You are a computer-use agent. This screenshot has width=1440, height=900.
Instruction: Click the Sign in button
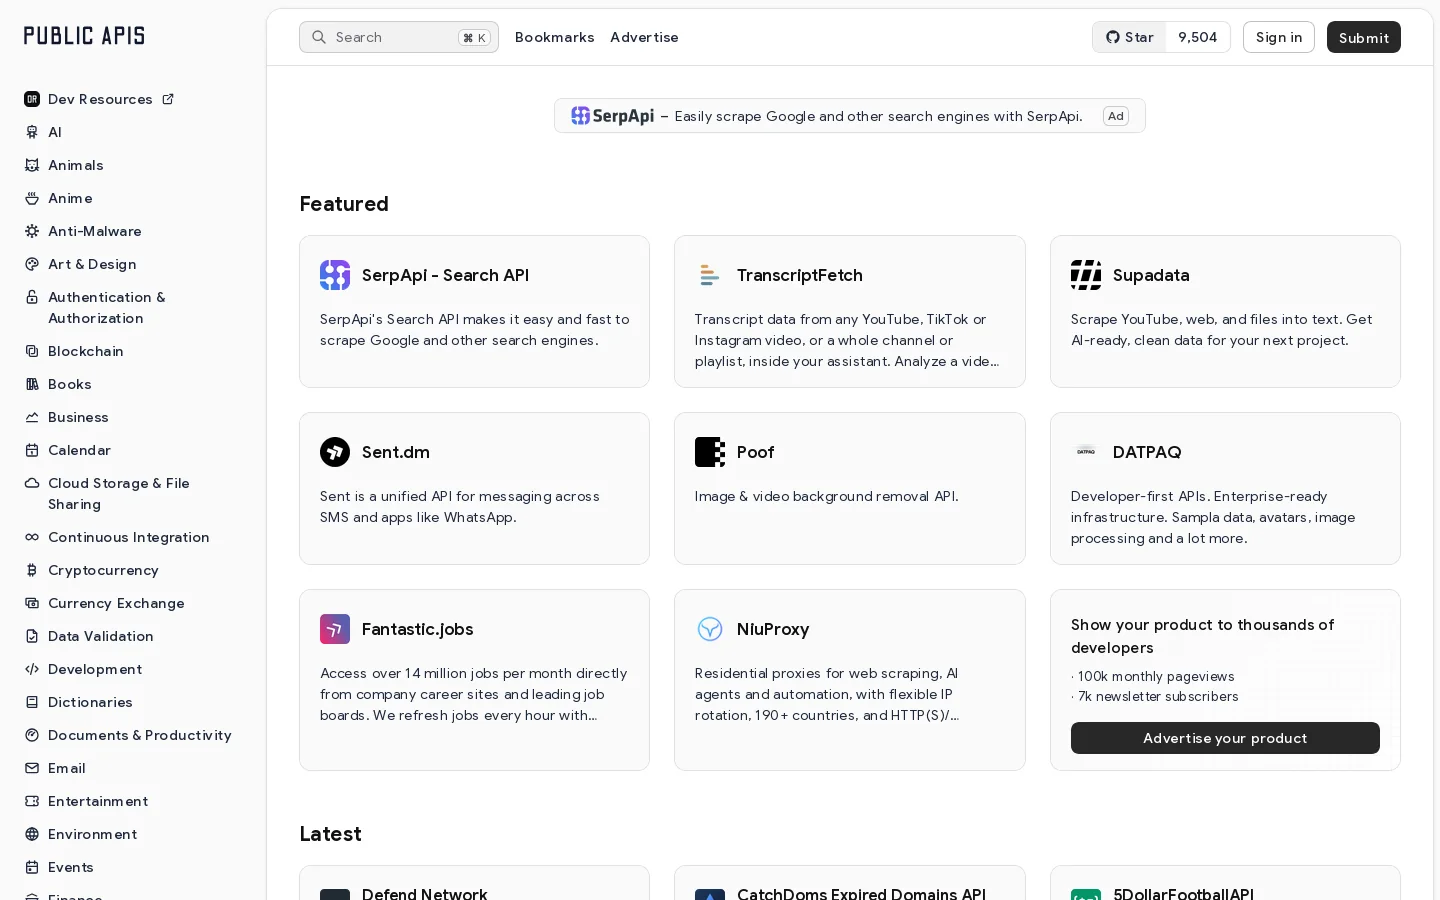(1279, 37)
